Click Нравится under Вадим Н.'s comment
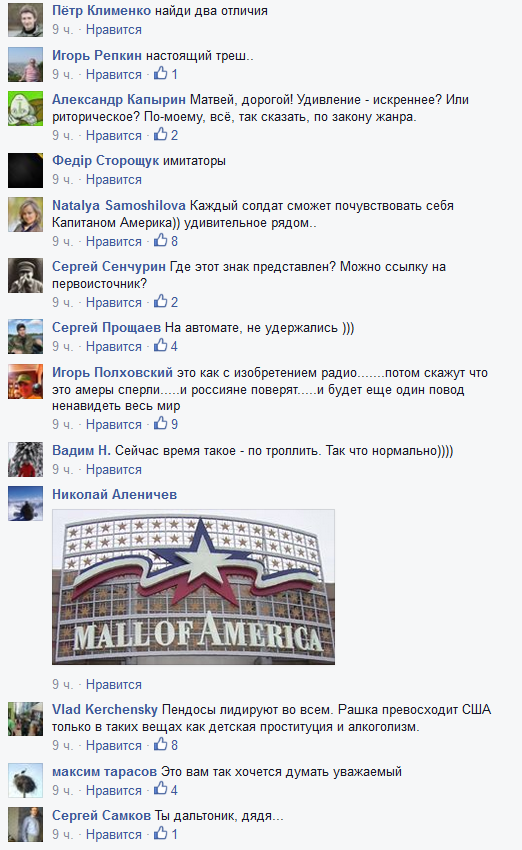 tap(114, 469)
